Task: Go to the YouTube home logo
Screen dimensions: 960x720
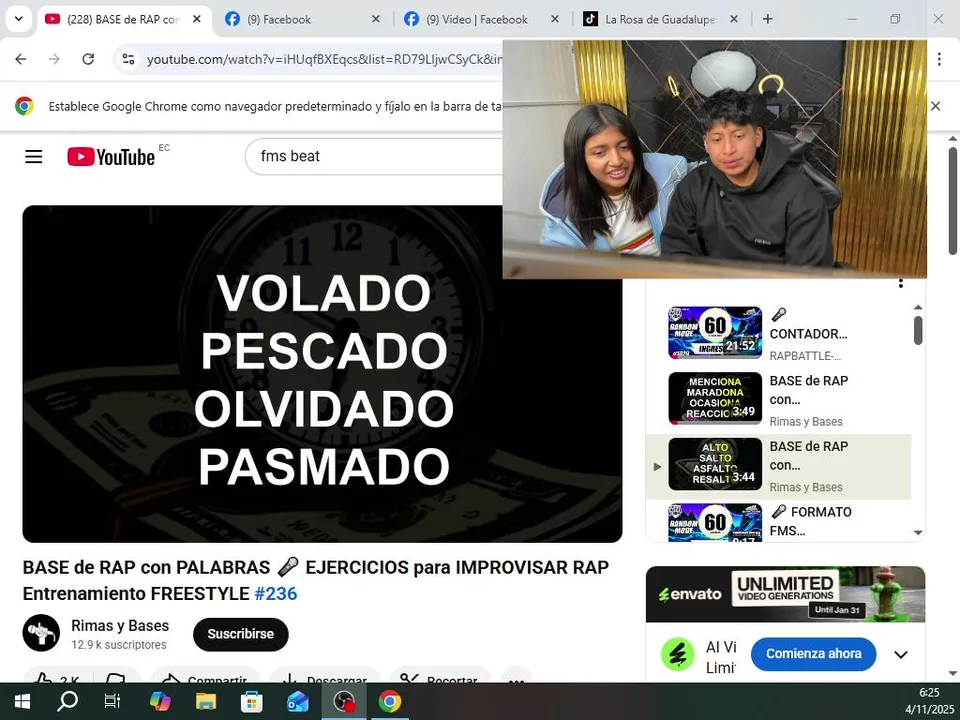Action: click(111, 157)
